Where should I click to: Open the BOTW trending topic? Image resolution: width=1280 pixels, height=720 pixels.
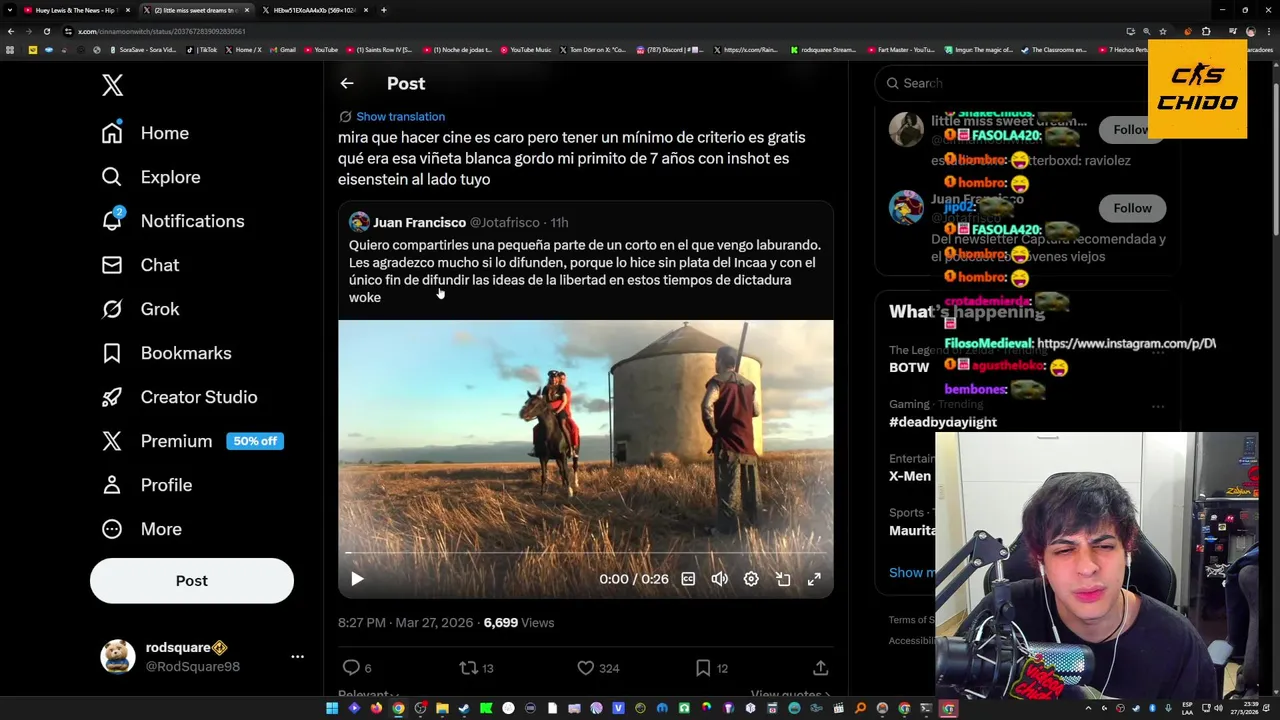point(909,367)
